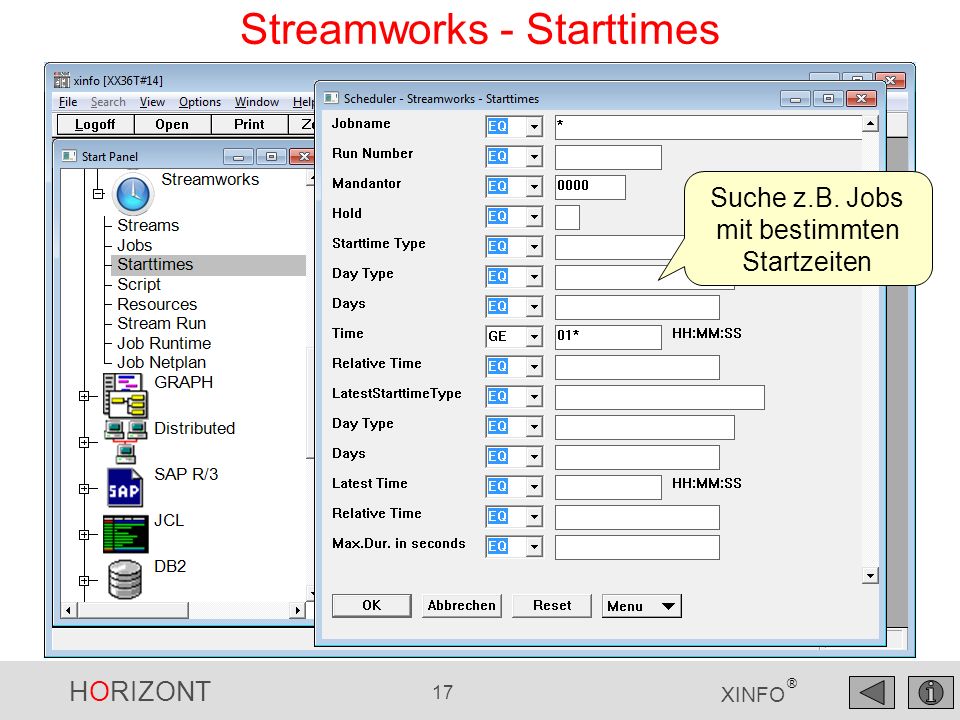Open the File menu

[x=67, y=102]
